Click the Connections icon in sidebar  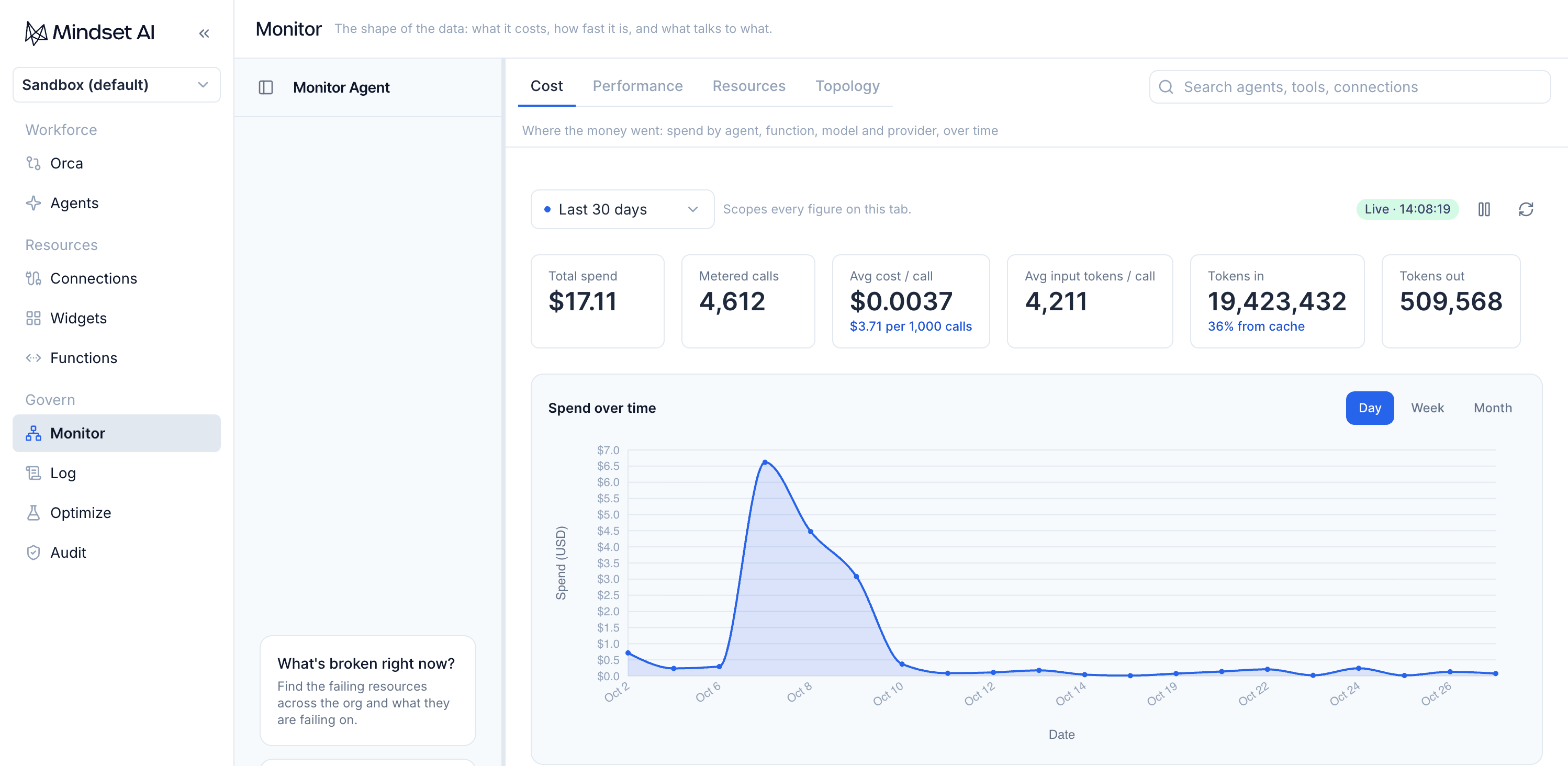click(x=33, y=278)
